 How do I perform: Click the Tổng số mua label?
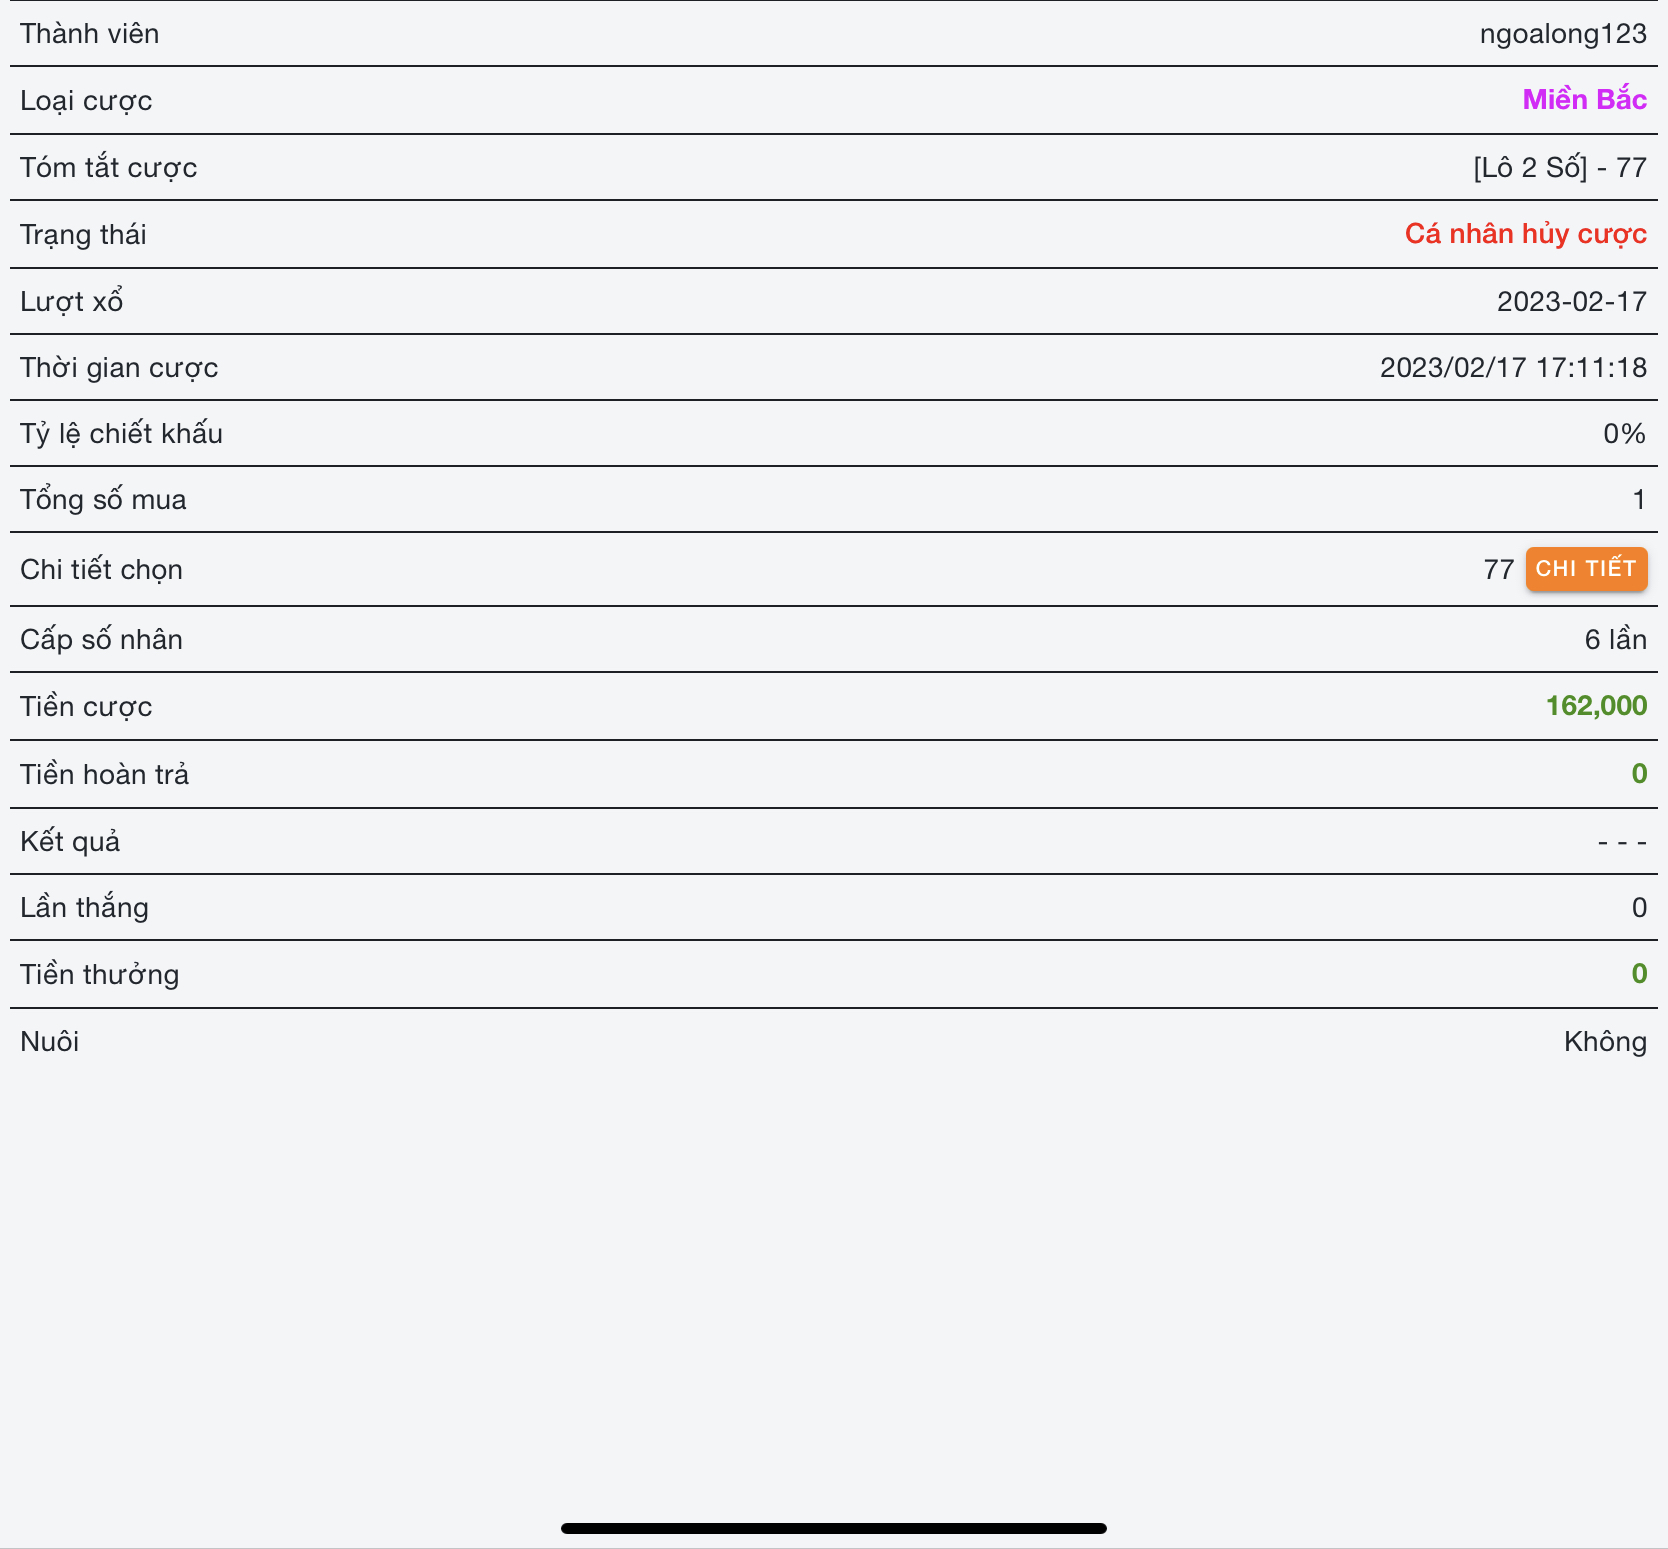tap(103, 499)
